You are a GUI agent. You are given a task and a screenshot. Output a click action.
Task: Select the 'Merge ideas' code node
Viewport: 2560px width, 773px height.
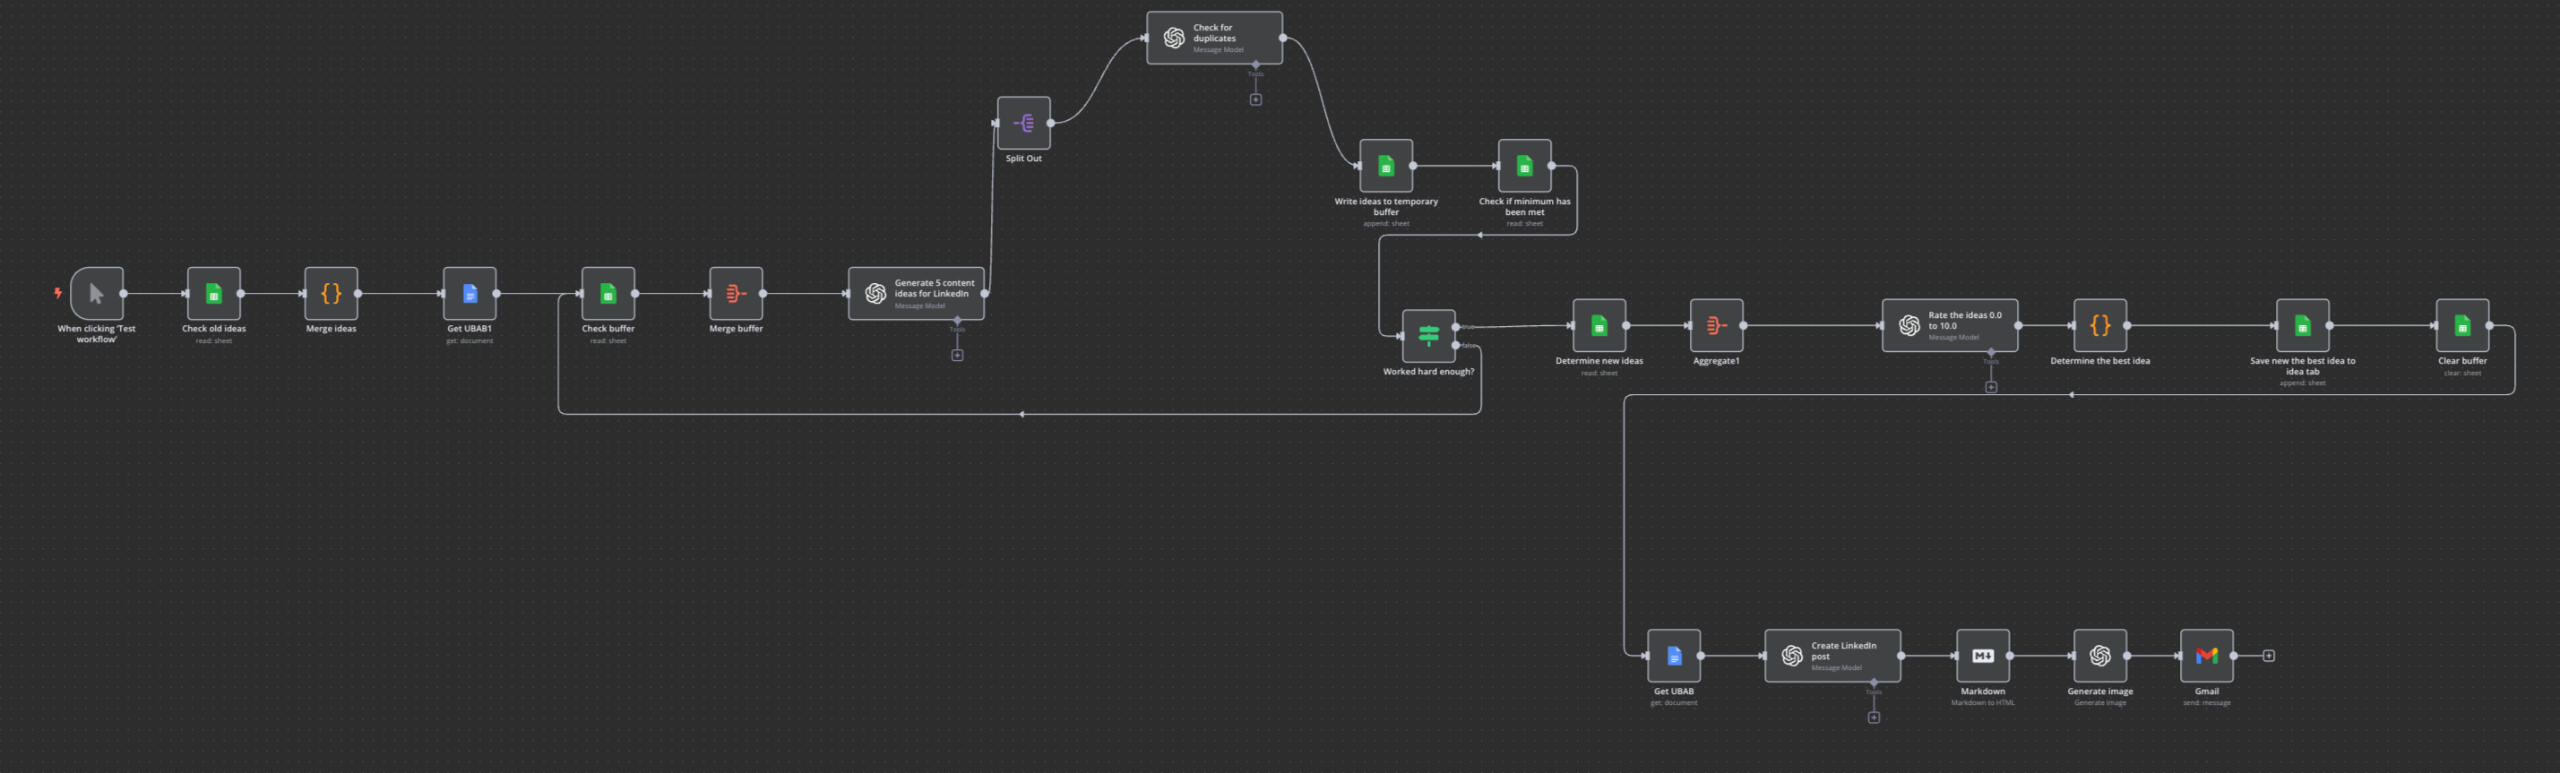tap(331, 293)
